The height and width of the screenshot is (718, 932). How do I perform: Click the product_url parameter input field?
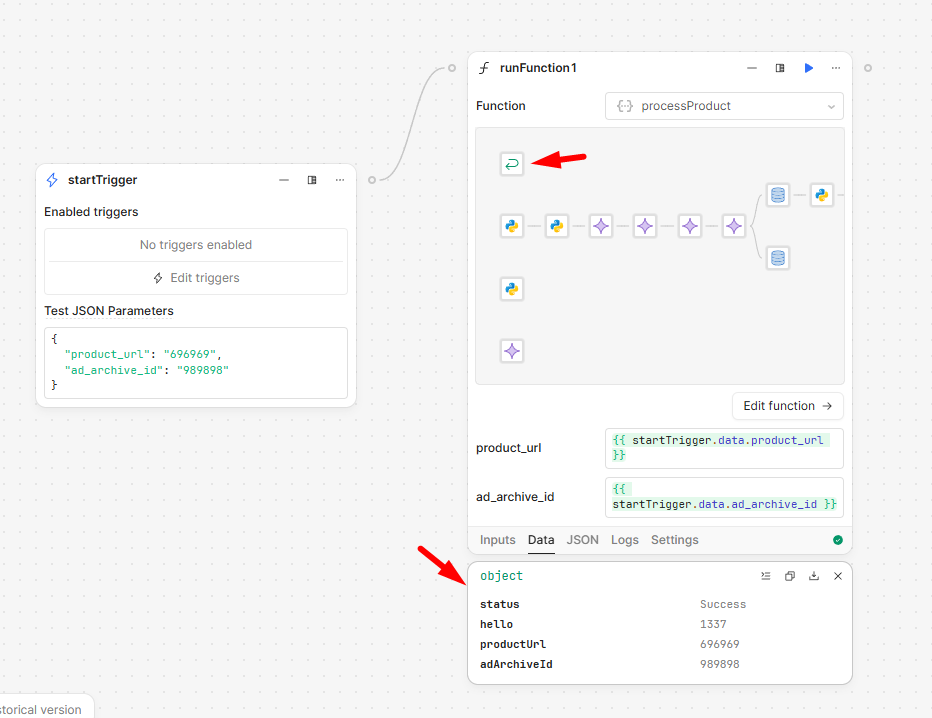[x=724, y=448]
